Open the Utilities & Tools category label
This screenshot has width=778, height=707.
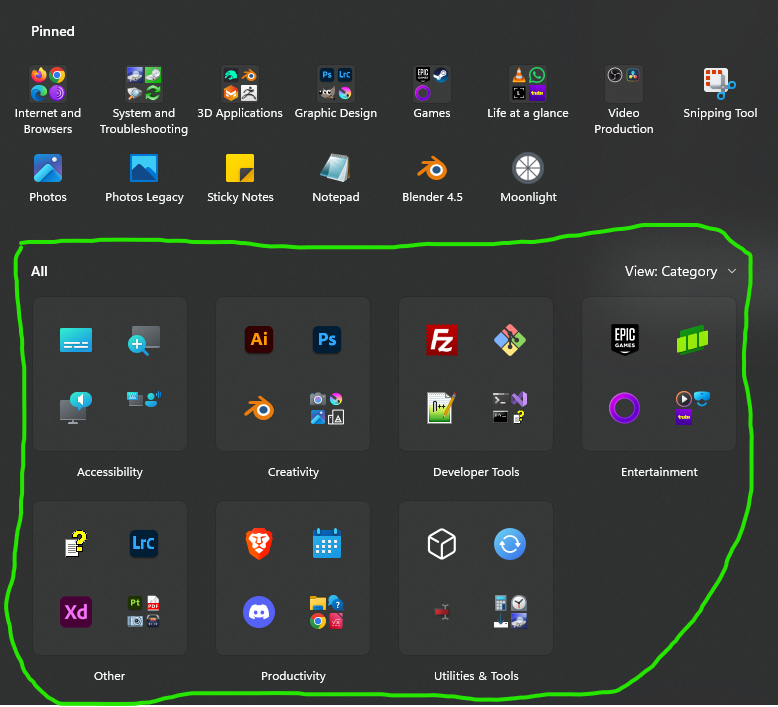[476, 676]
